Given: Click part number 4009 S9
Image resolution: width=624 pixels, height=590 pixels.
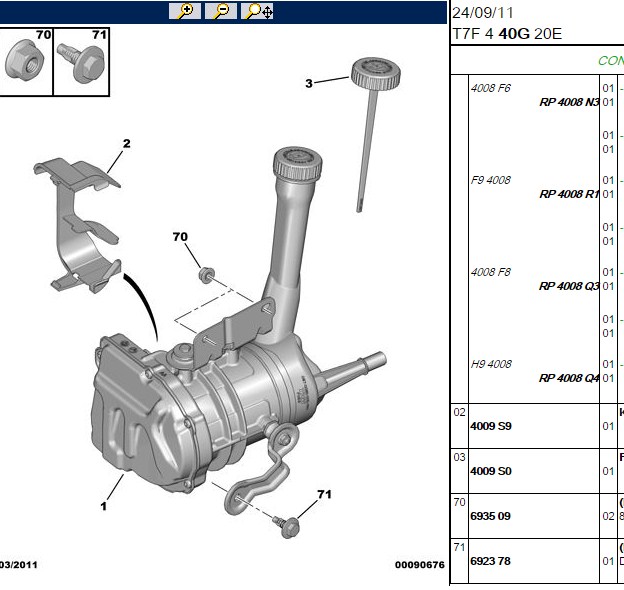Looking at the screenshot, I should [491, 426].
